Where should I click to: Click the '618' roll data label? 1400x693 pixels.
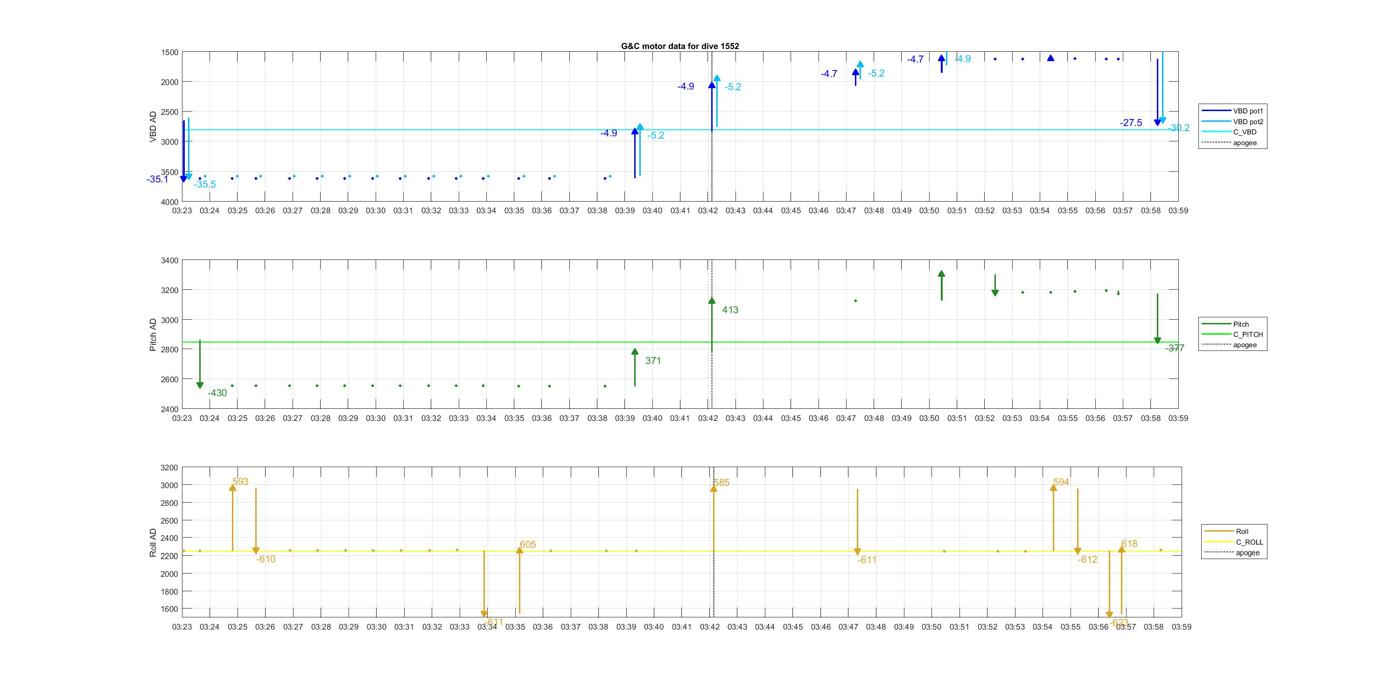click(x=1129, y=544)
